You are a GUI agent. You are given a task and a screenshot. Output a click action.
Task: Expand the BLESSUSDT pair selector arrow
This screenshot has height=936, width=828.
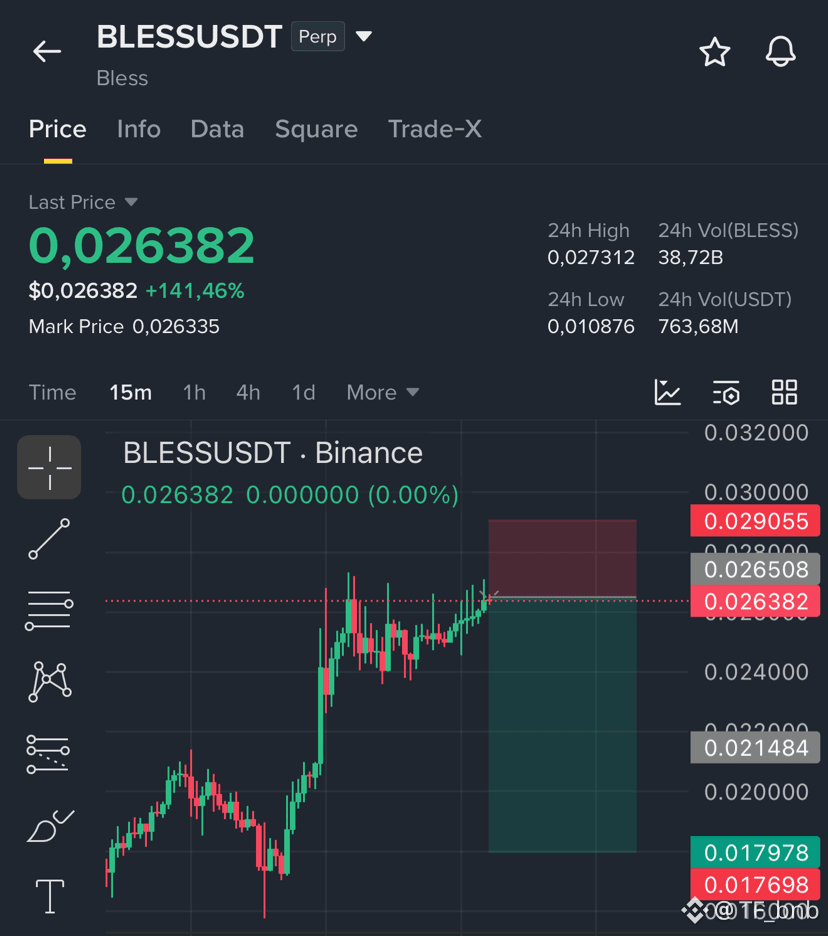point(364,36)
